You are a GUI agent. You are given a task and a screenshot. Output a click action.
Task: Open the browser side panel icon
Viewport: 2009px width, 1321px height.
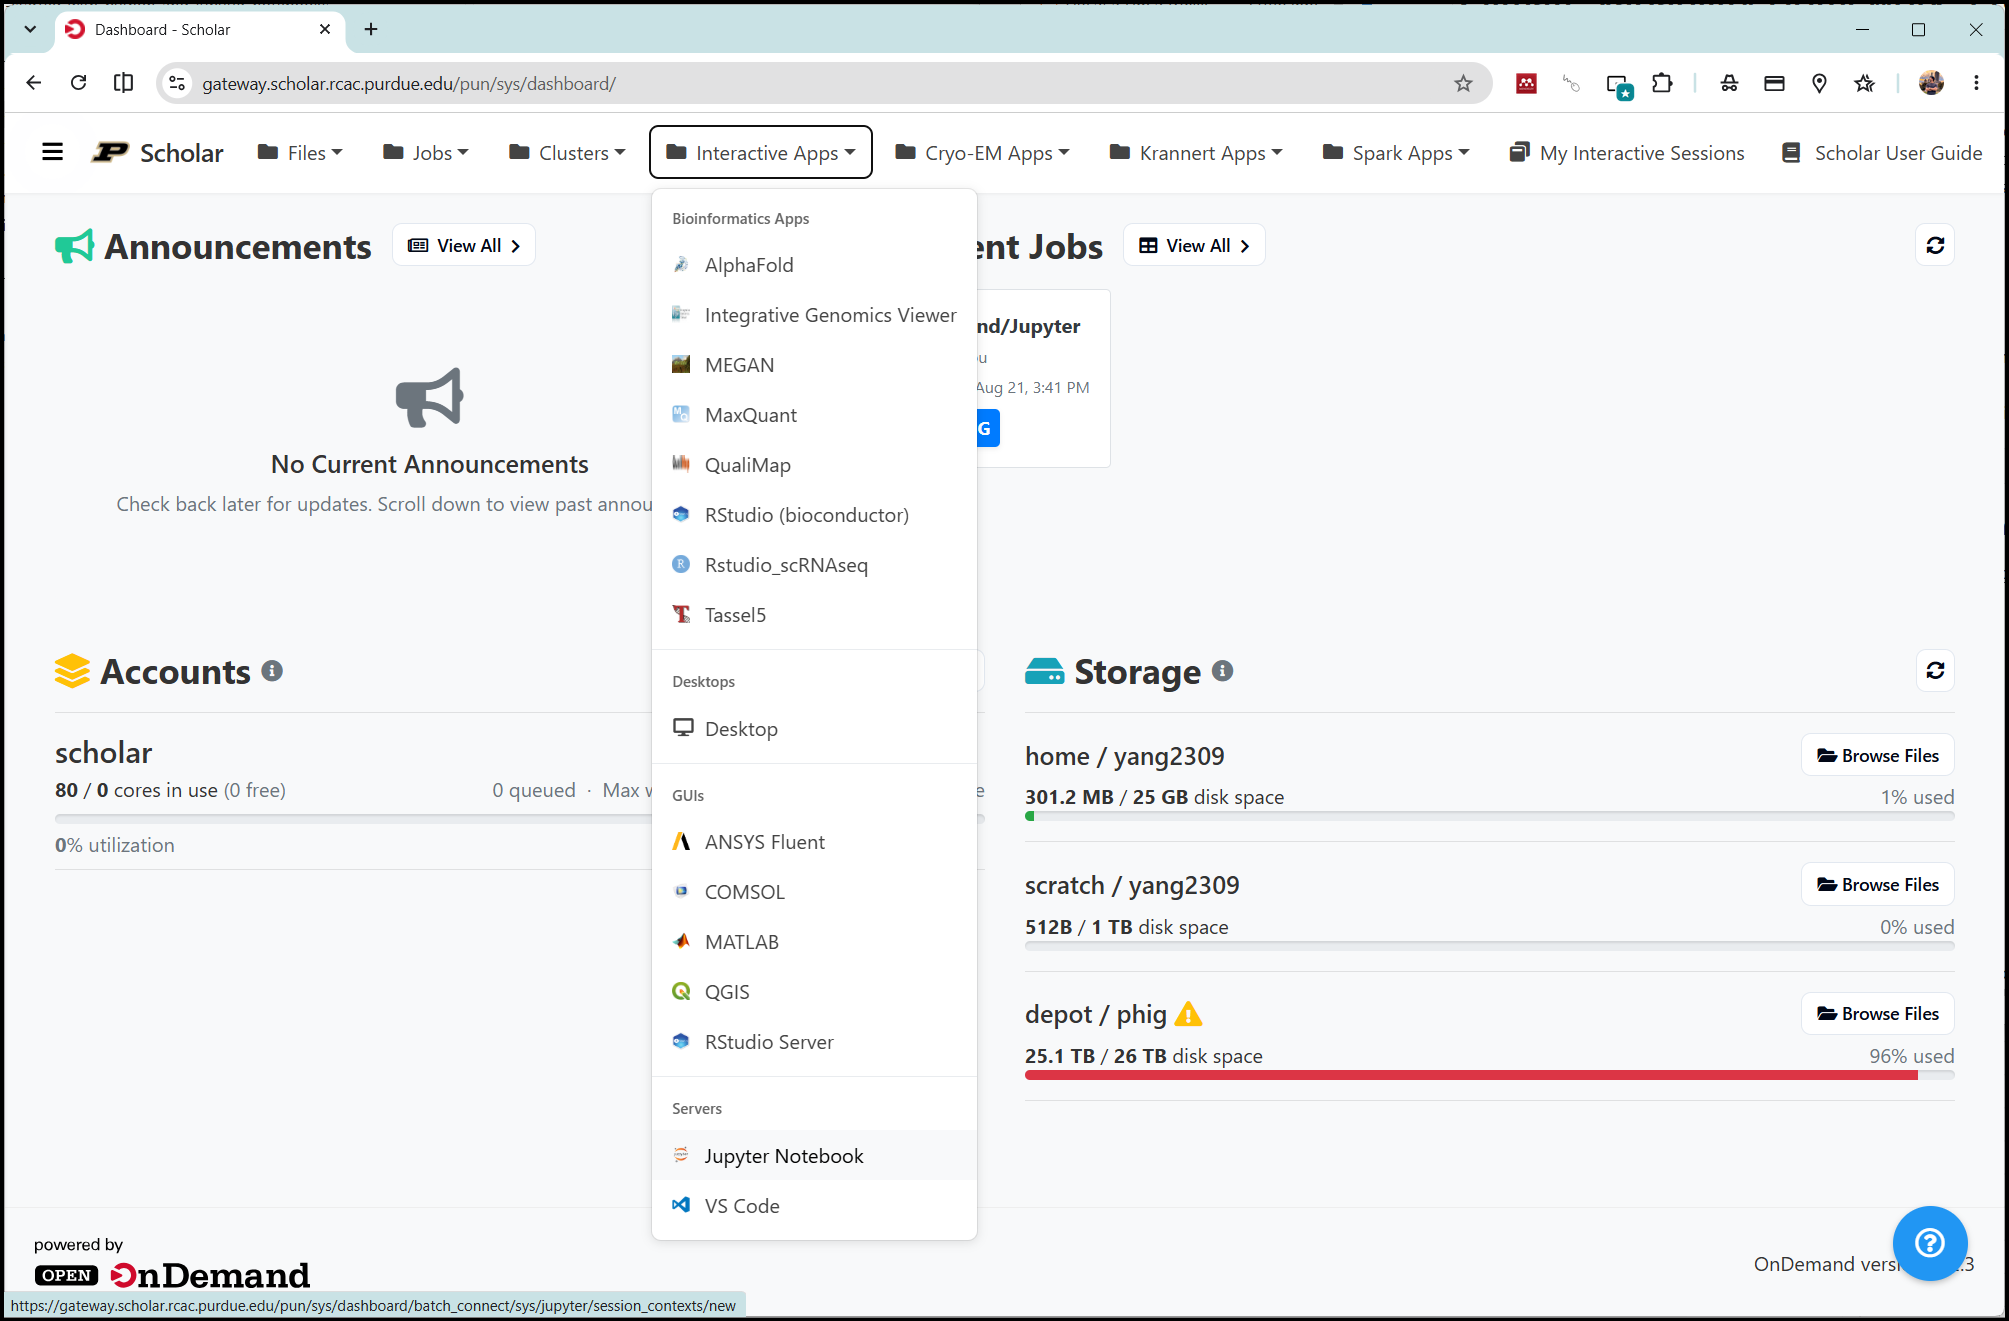[x=123, y=83]
